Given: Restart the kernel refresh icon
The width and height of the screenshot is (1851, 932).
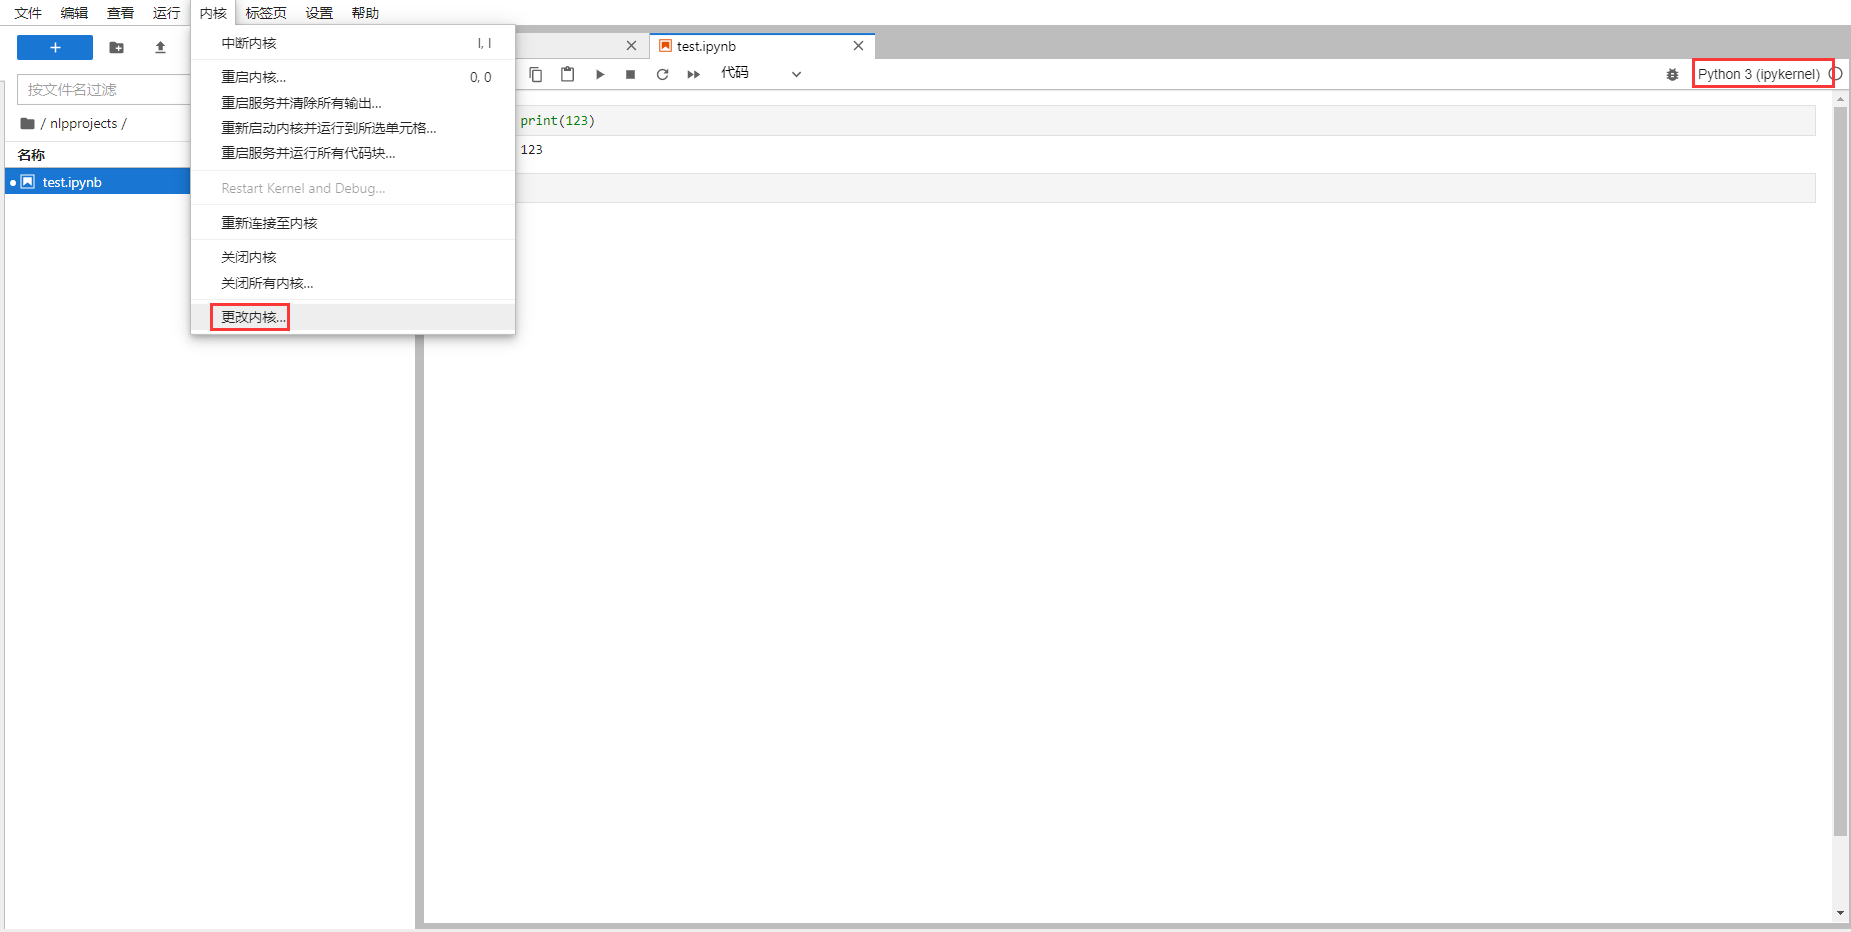Looking at the screenshot, I should (662, 74).
